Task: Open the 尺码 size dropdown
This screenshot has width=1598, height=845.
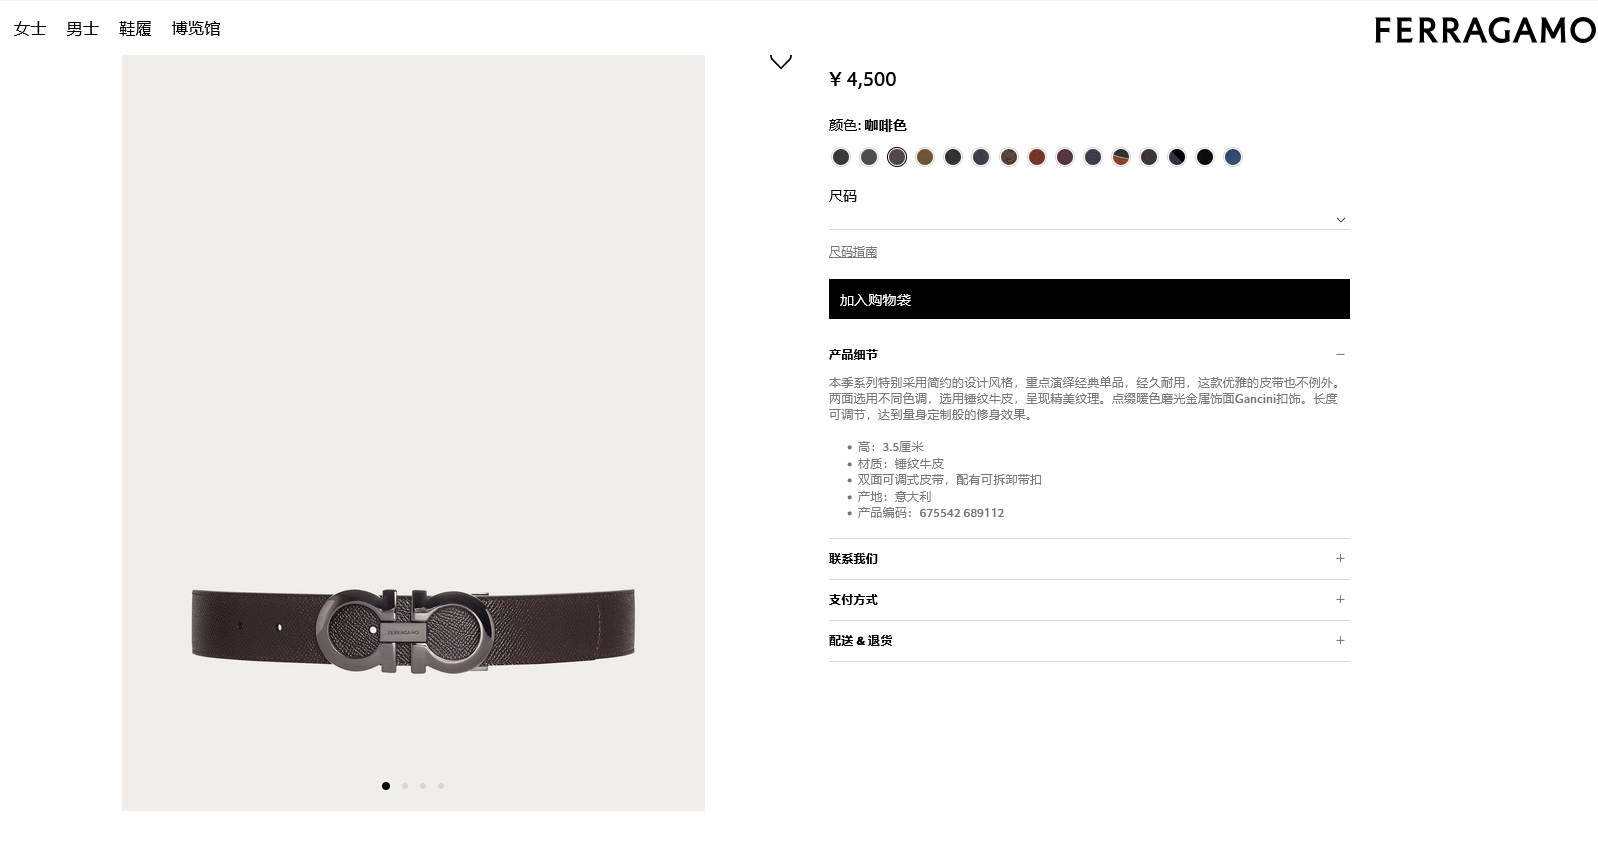Action: (1089, 219)
